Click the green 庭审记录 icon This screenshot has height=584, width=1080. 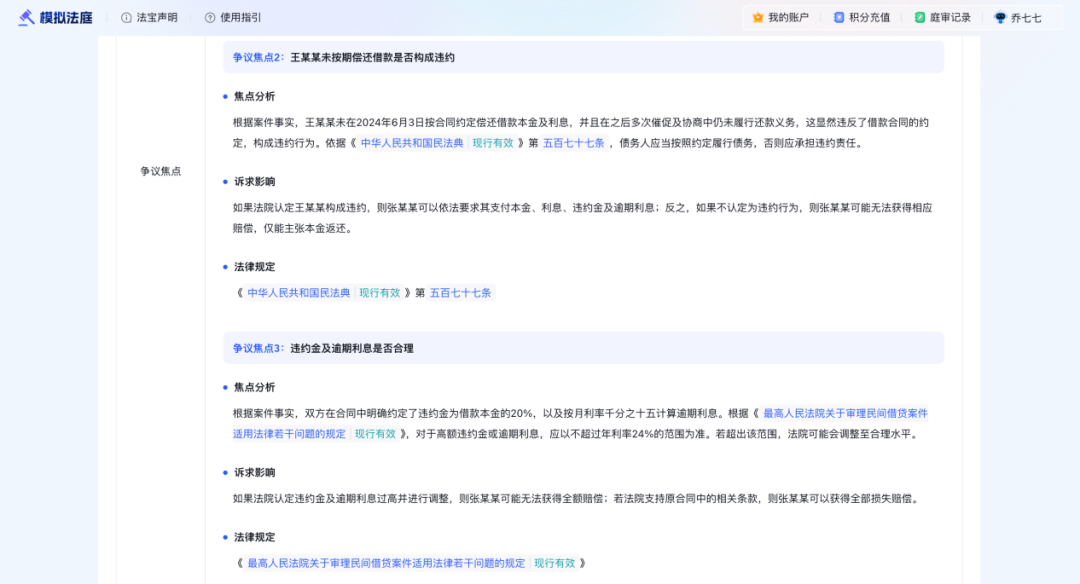920,18
